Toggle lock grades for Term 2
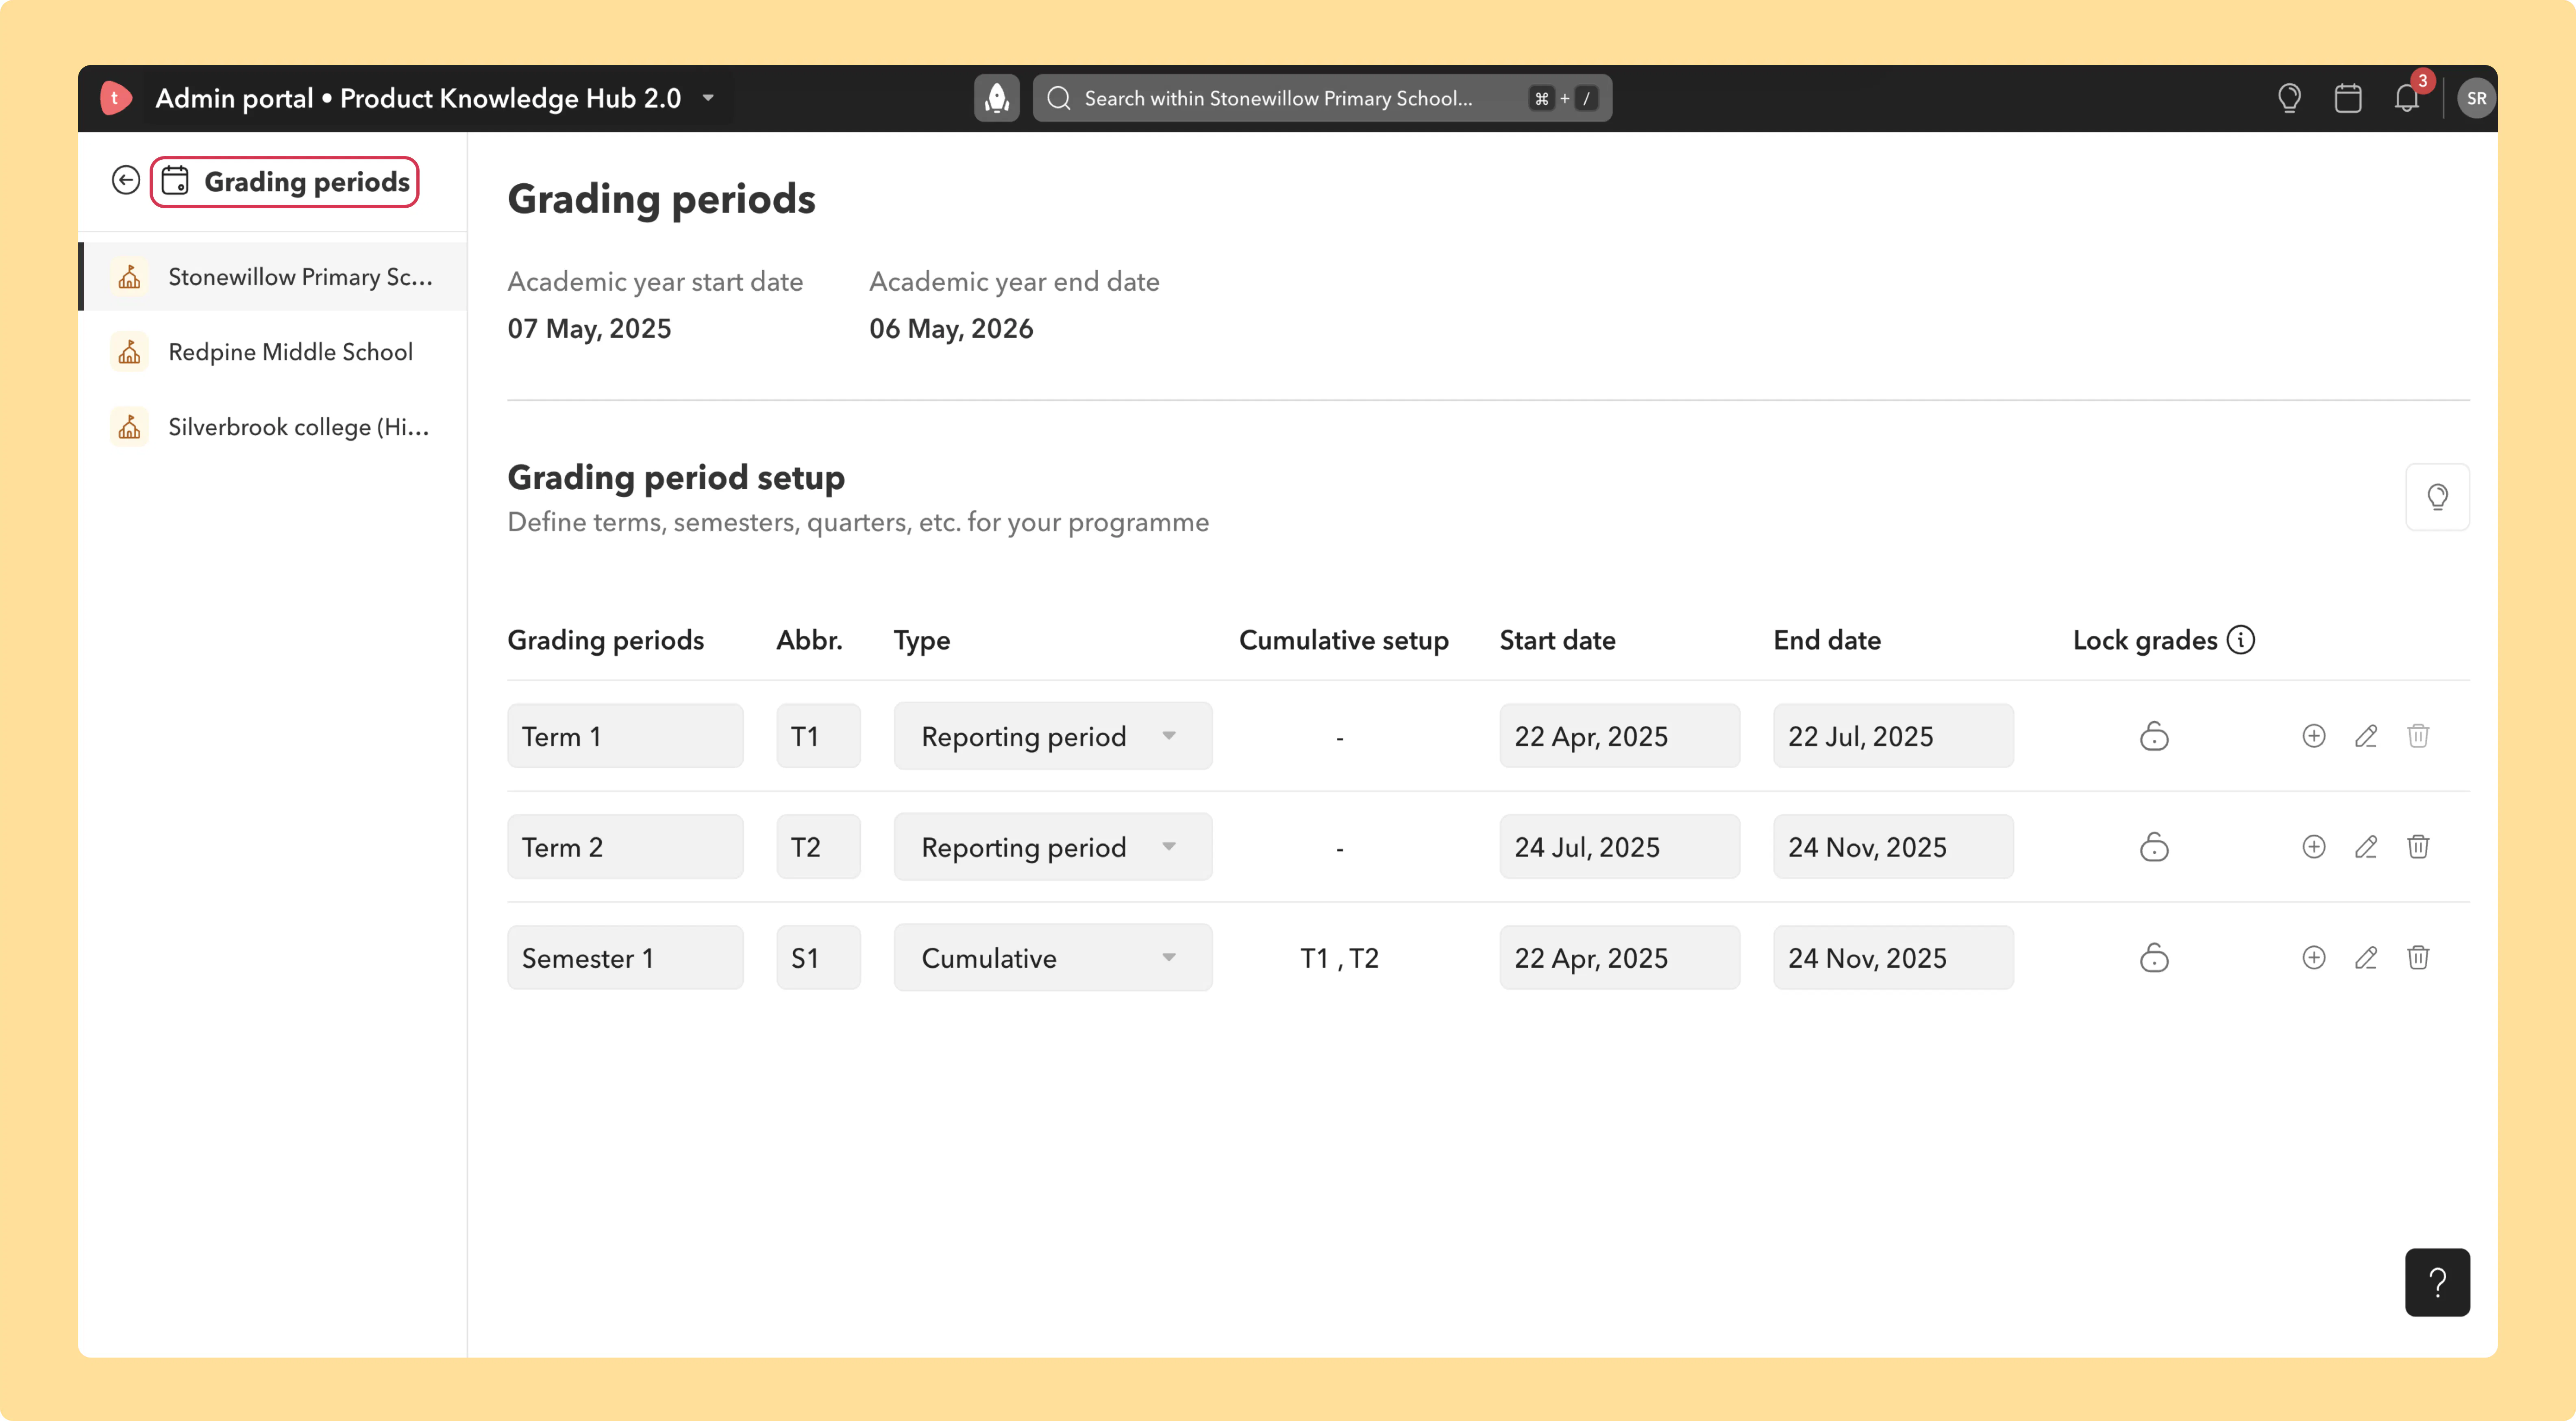 pyautogui.click(x=2154, y=847)
